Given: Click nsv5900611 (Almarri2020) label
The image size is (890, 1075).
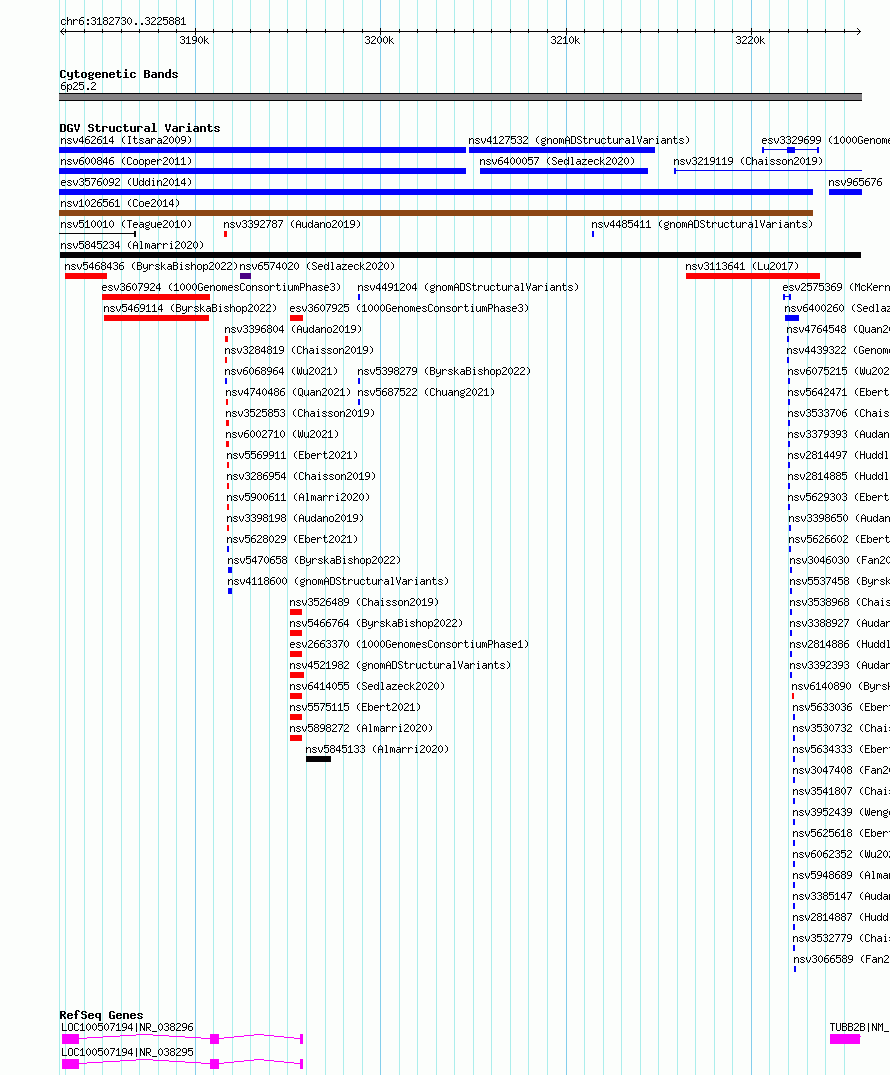Looking at the screenshot, I should [x=298, y=497].
